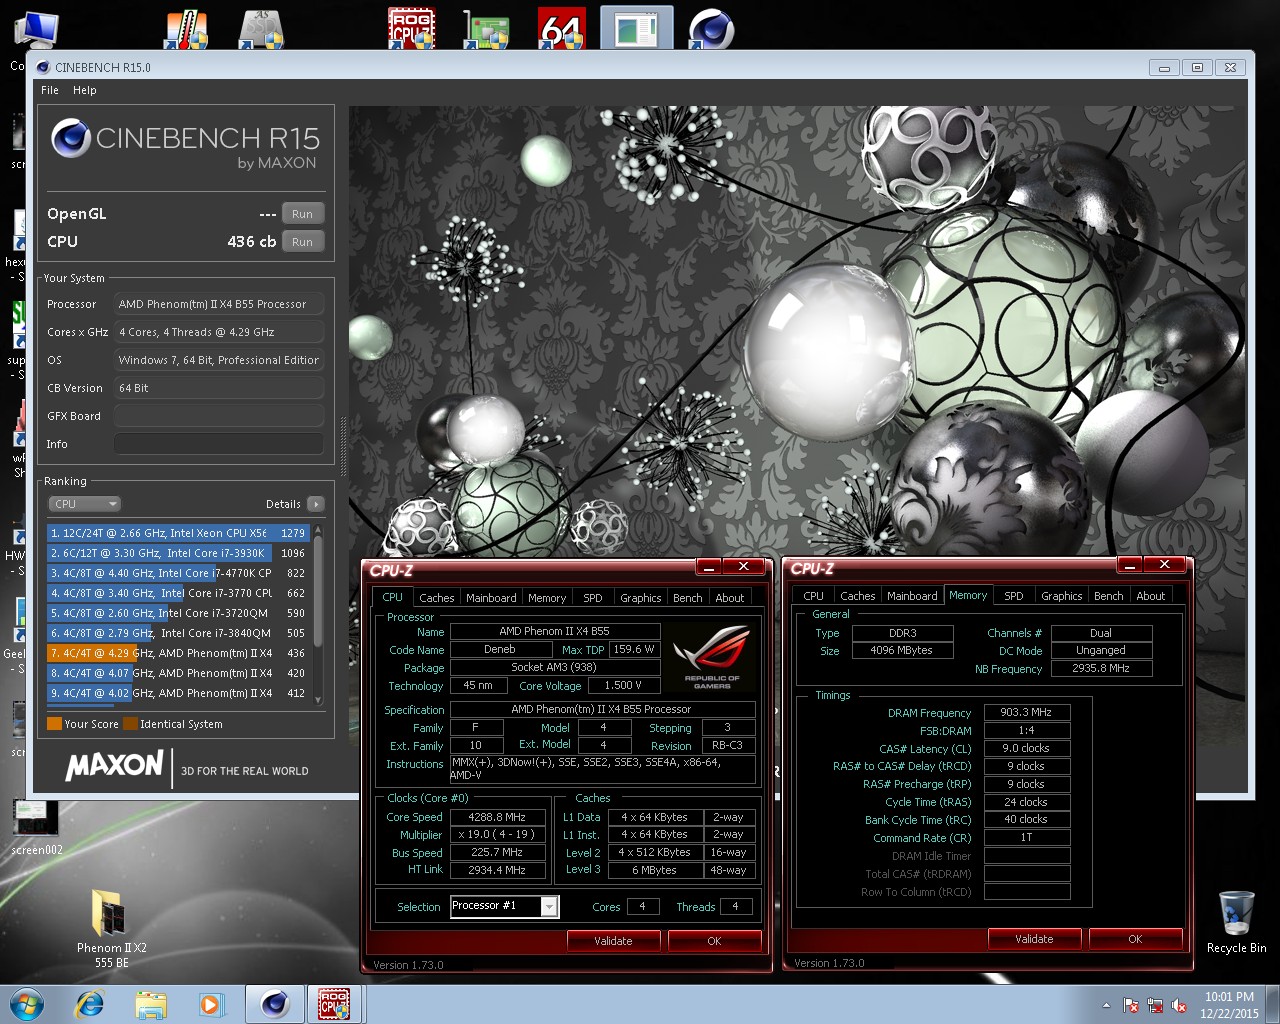Open Mainboard tab in right CPU-Z window
1280x1024 pixels.
pos(912,596)
